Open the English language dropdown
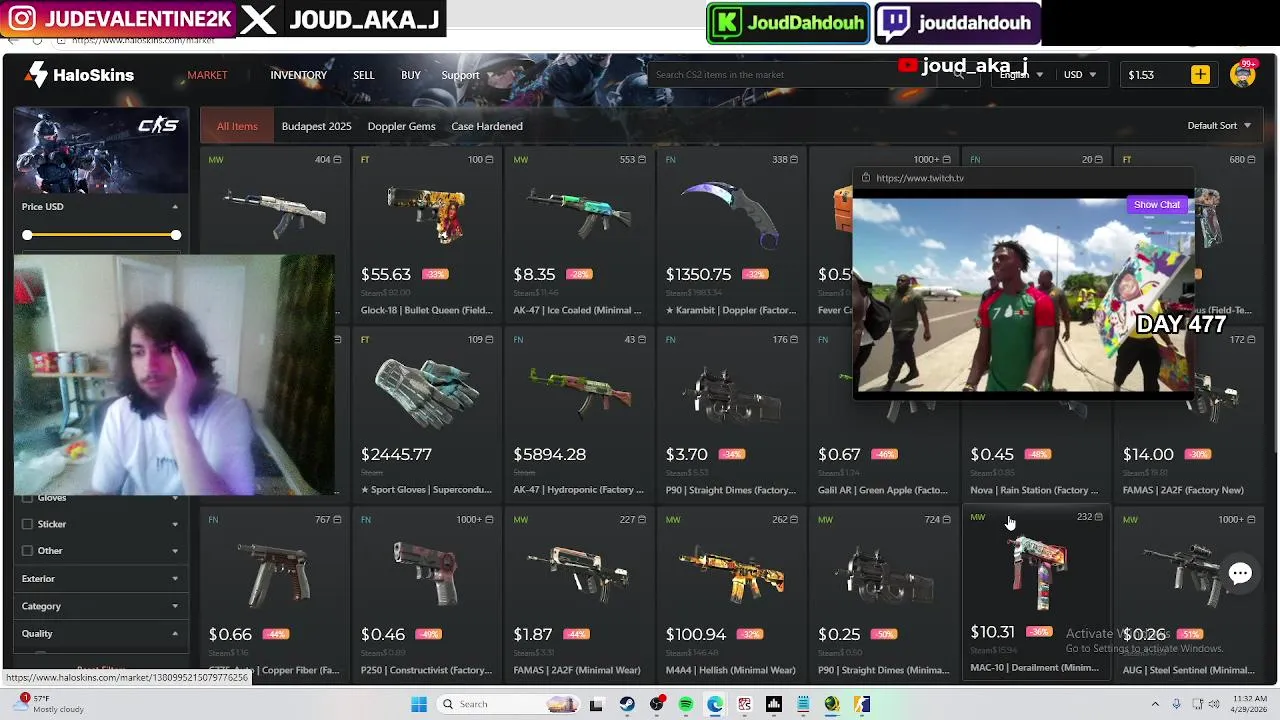The width and height of the screenshot is (1280, 720). pos(1021,75)
